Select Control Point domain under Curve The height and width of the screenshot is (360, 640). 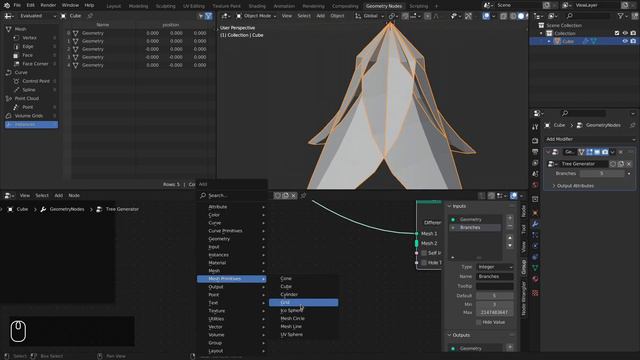click(x=36, y=81)
